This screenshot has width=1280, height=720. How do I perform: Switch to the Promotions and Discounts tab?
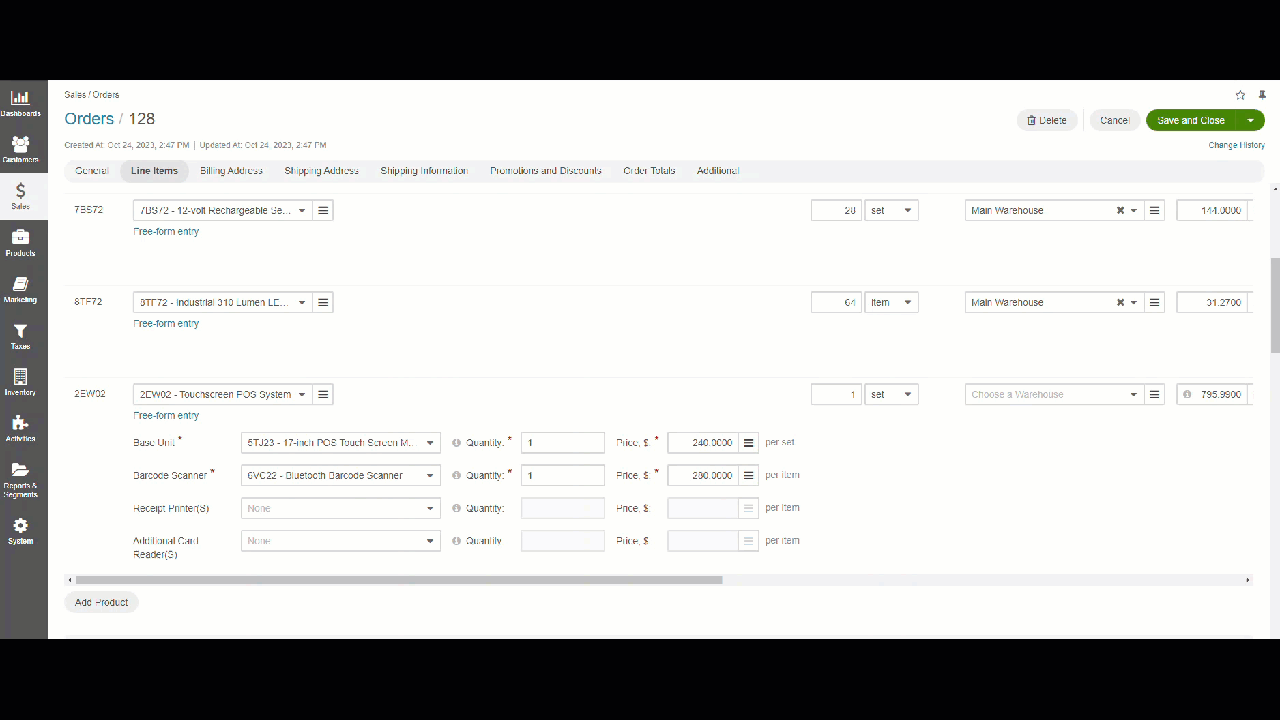[x=546, y=171]
